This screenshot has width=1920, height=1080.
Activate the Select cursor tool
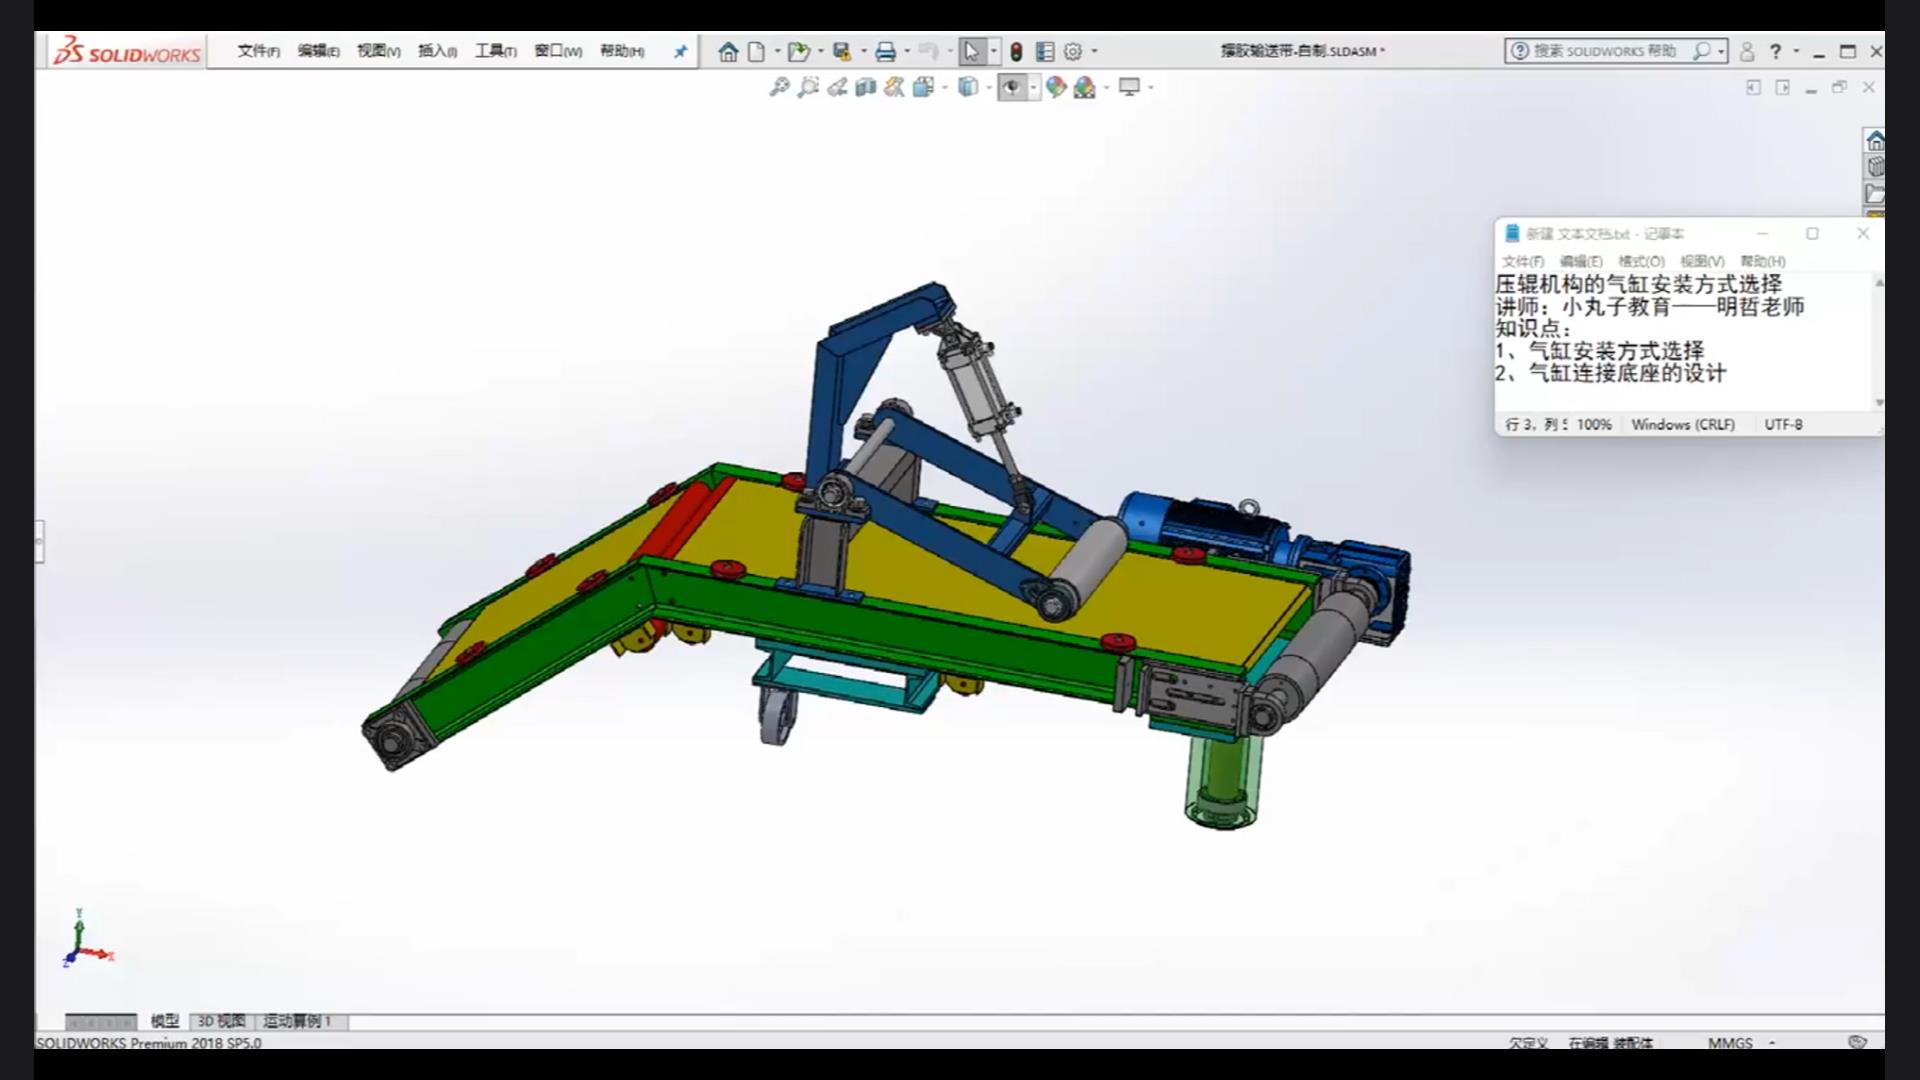point(971,52)
